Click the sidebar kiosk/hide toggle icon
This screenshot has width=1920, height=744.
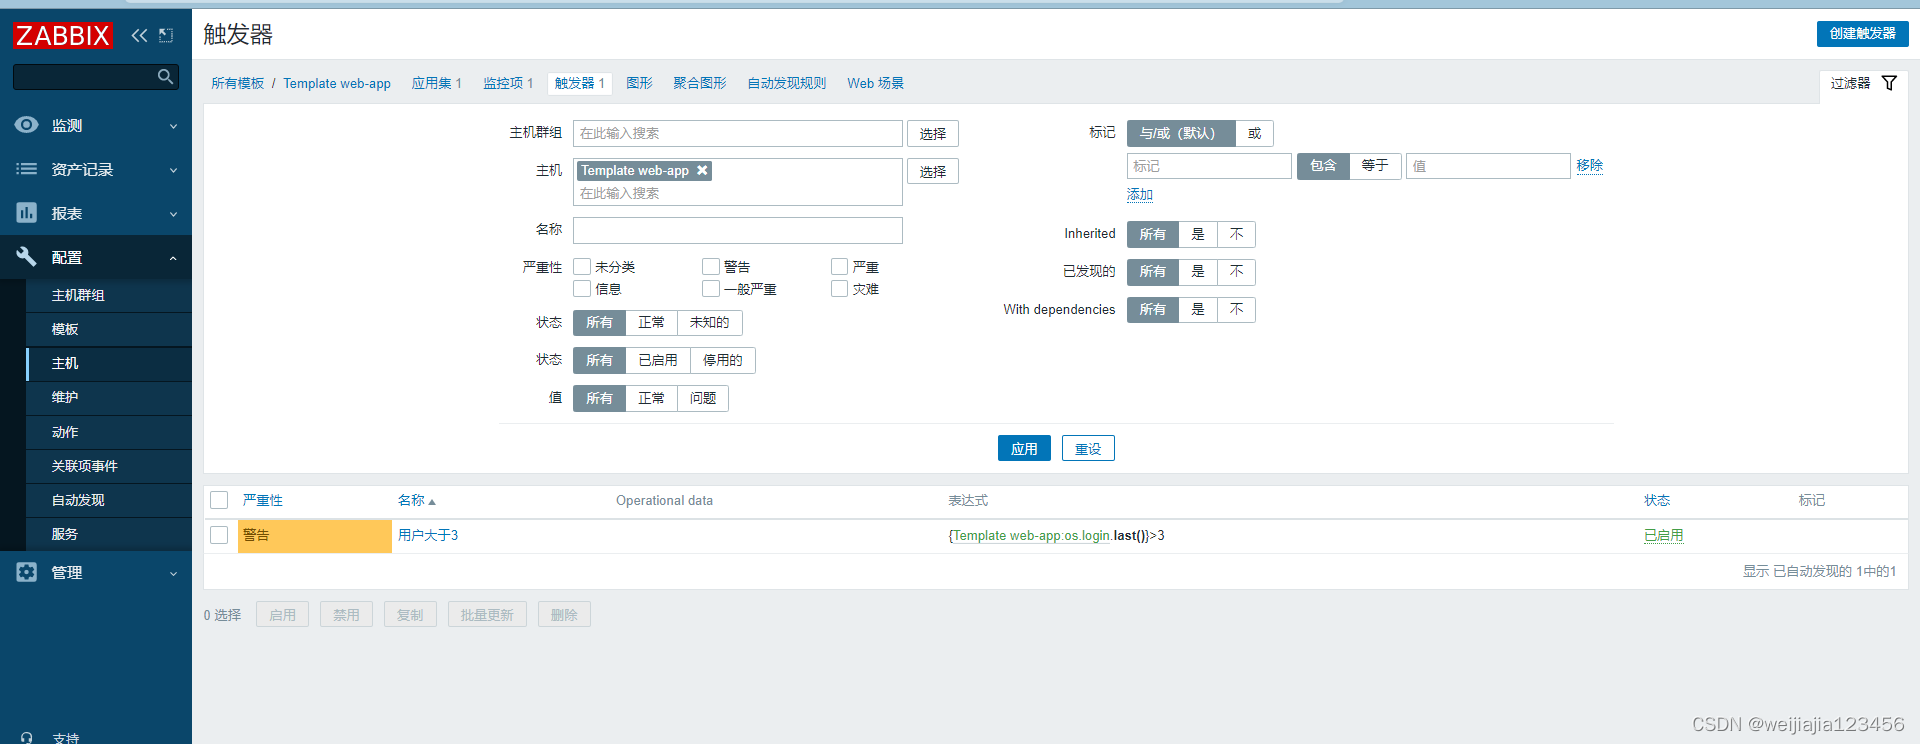point(166,36)
